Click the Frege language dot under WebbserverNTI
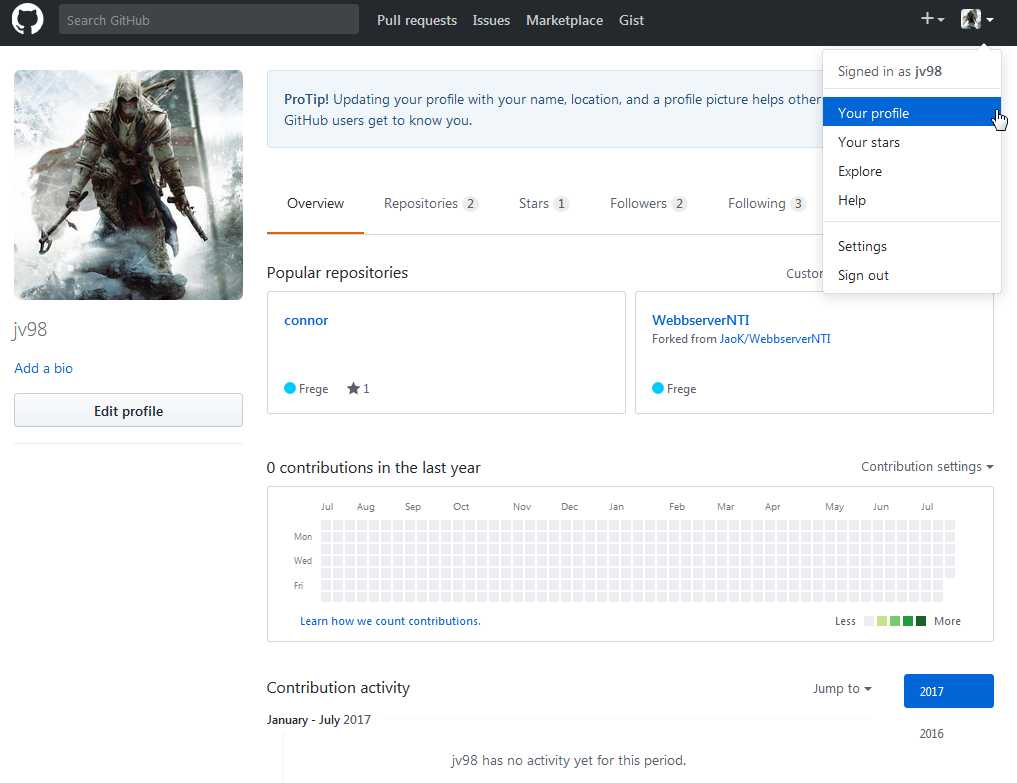 pos(658,388)
